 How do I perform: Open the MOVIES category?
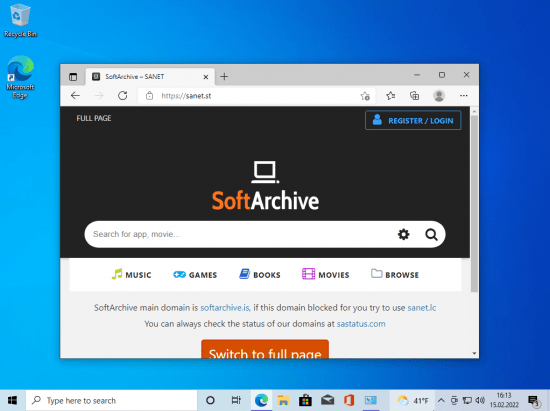[x=326, y=275]
